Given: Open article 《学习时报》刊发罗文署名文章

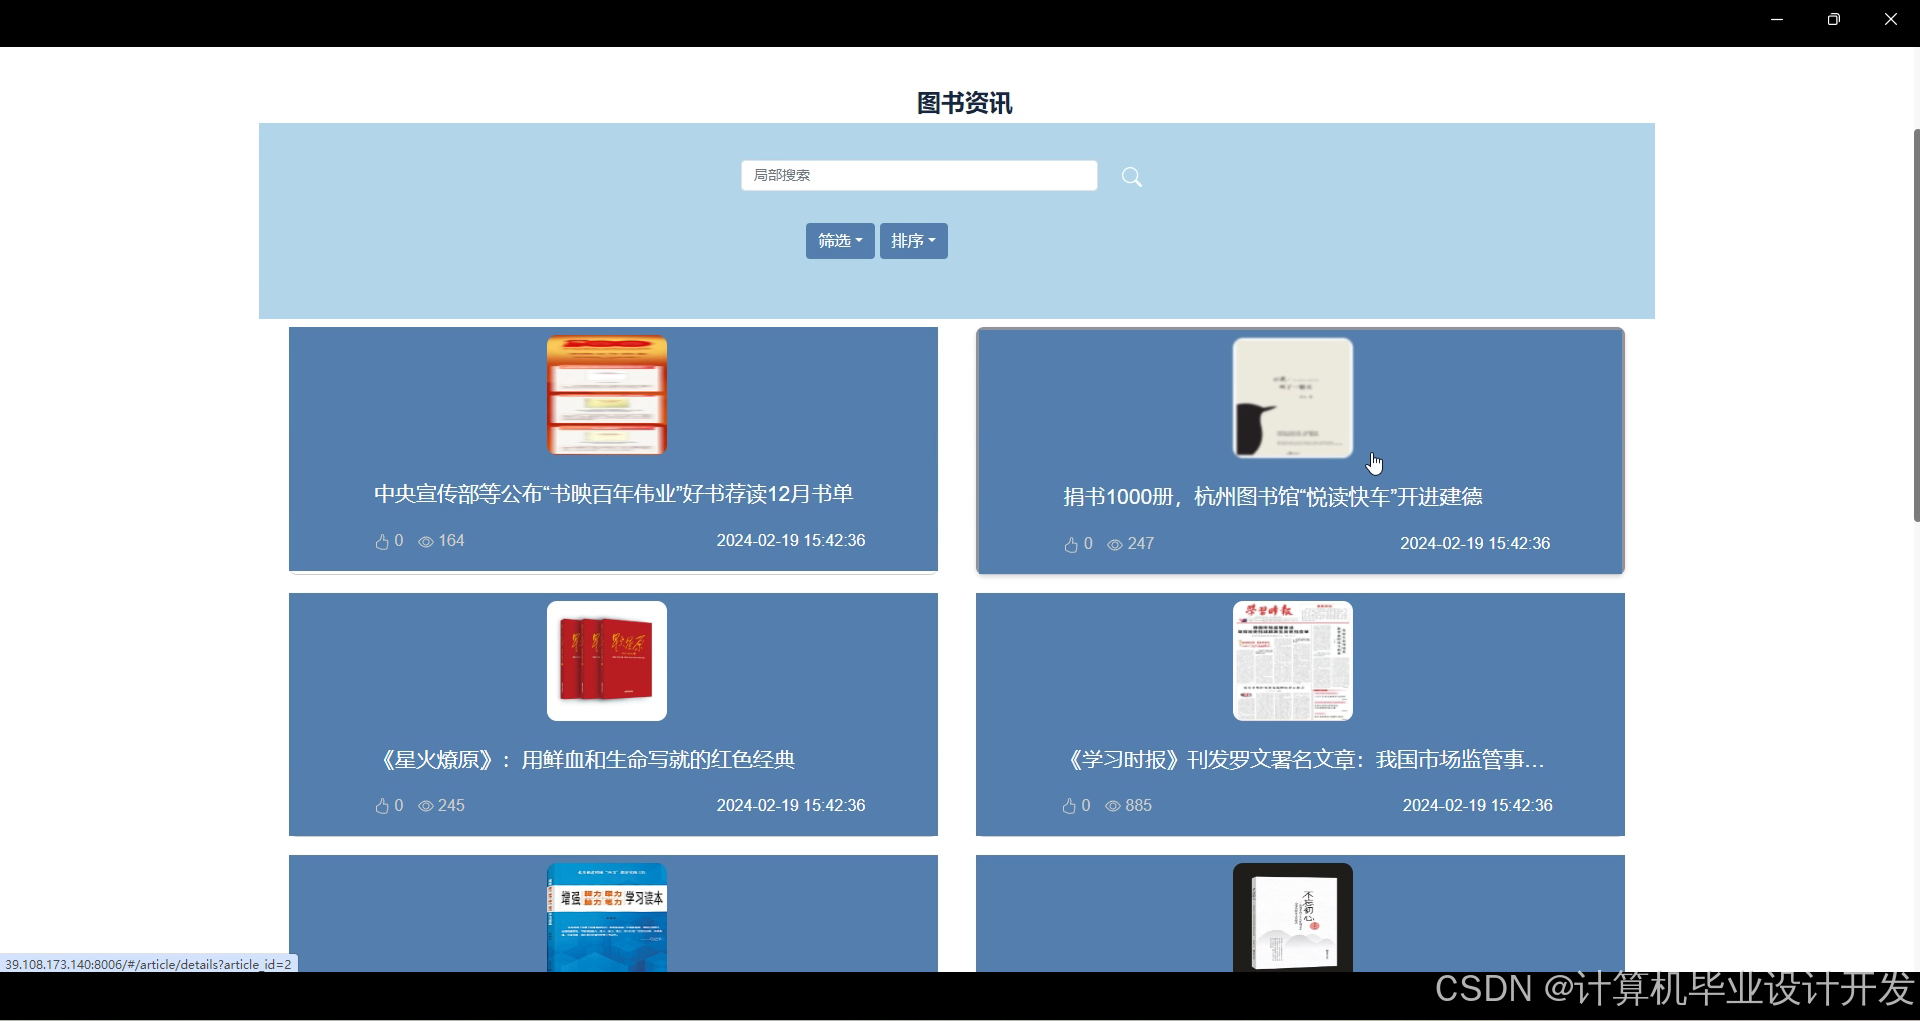Looking at the screenshot, I should 1303,760.
